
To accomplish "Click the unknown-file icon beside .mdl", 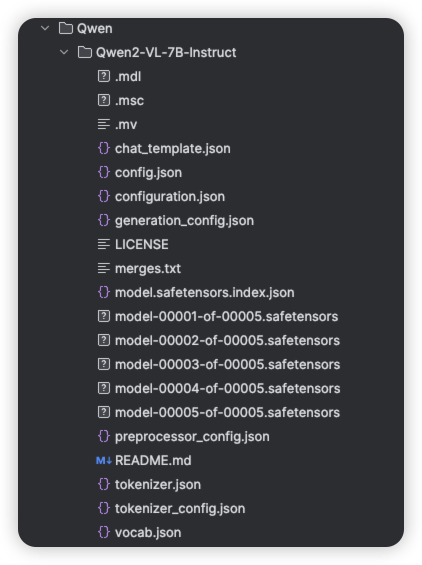I will (x=104, y=76).
